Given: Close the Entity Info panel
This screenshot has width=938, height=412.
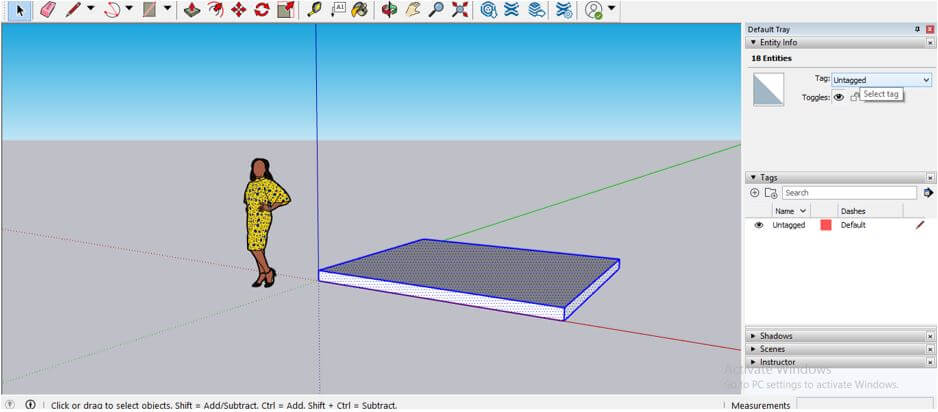Looking at the screenshot, I should 930,43.
